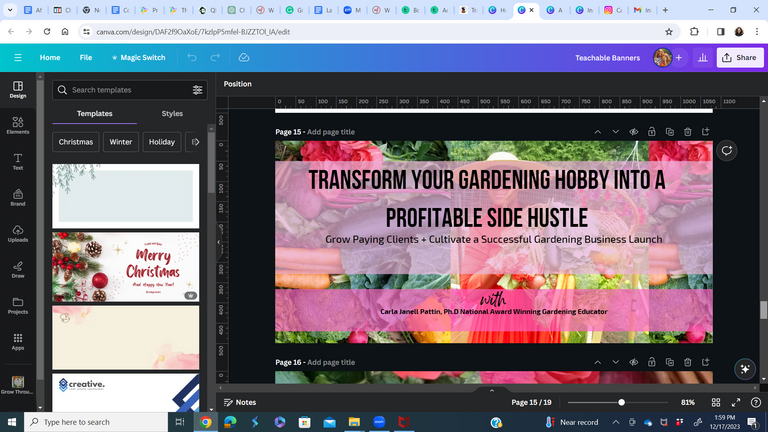Open the File menu

click(86, 58)
